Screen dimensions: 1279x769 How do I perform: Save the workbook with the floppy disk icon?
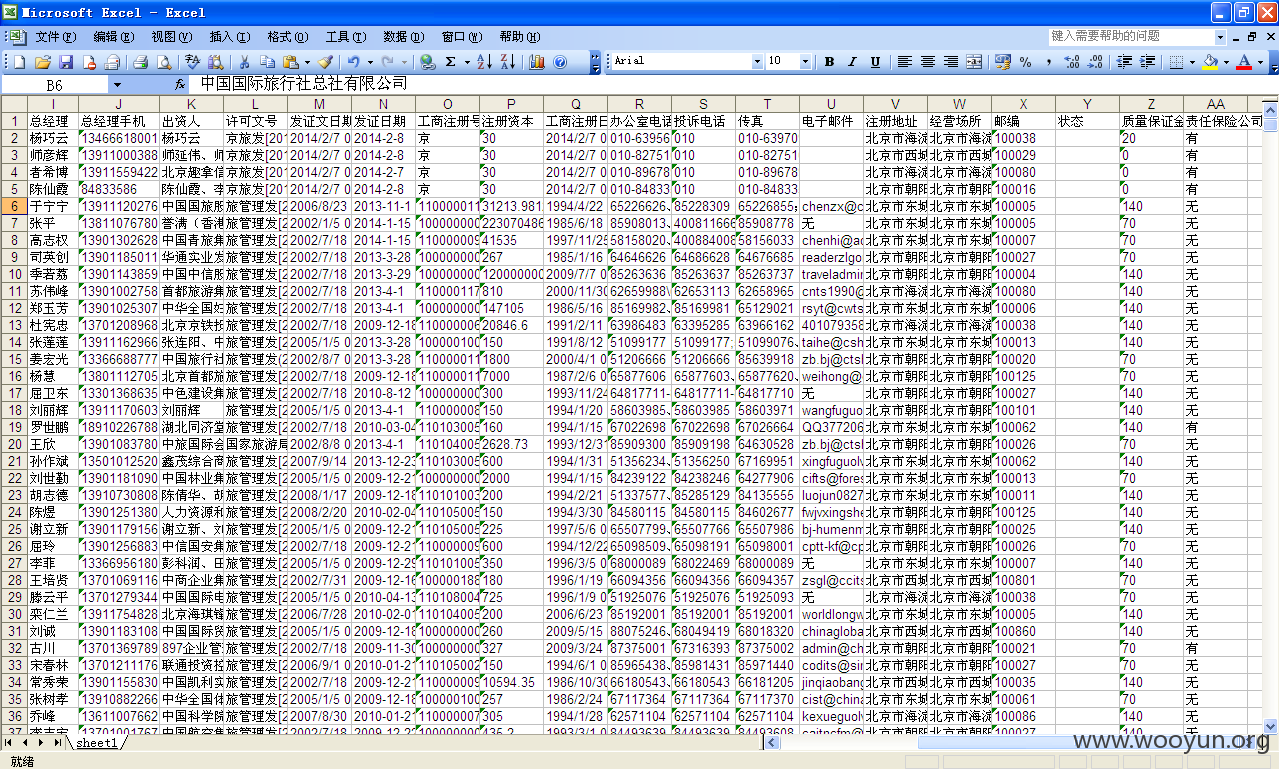coord(66,62)
